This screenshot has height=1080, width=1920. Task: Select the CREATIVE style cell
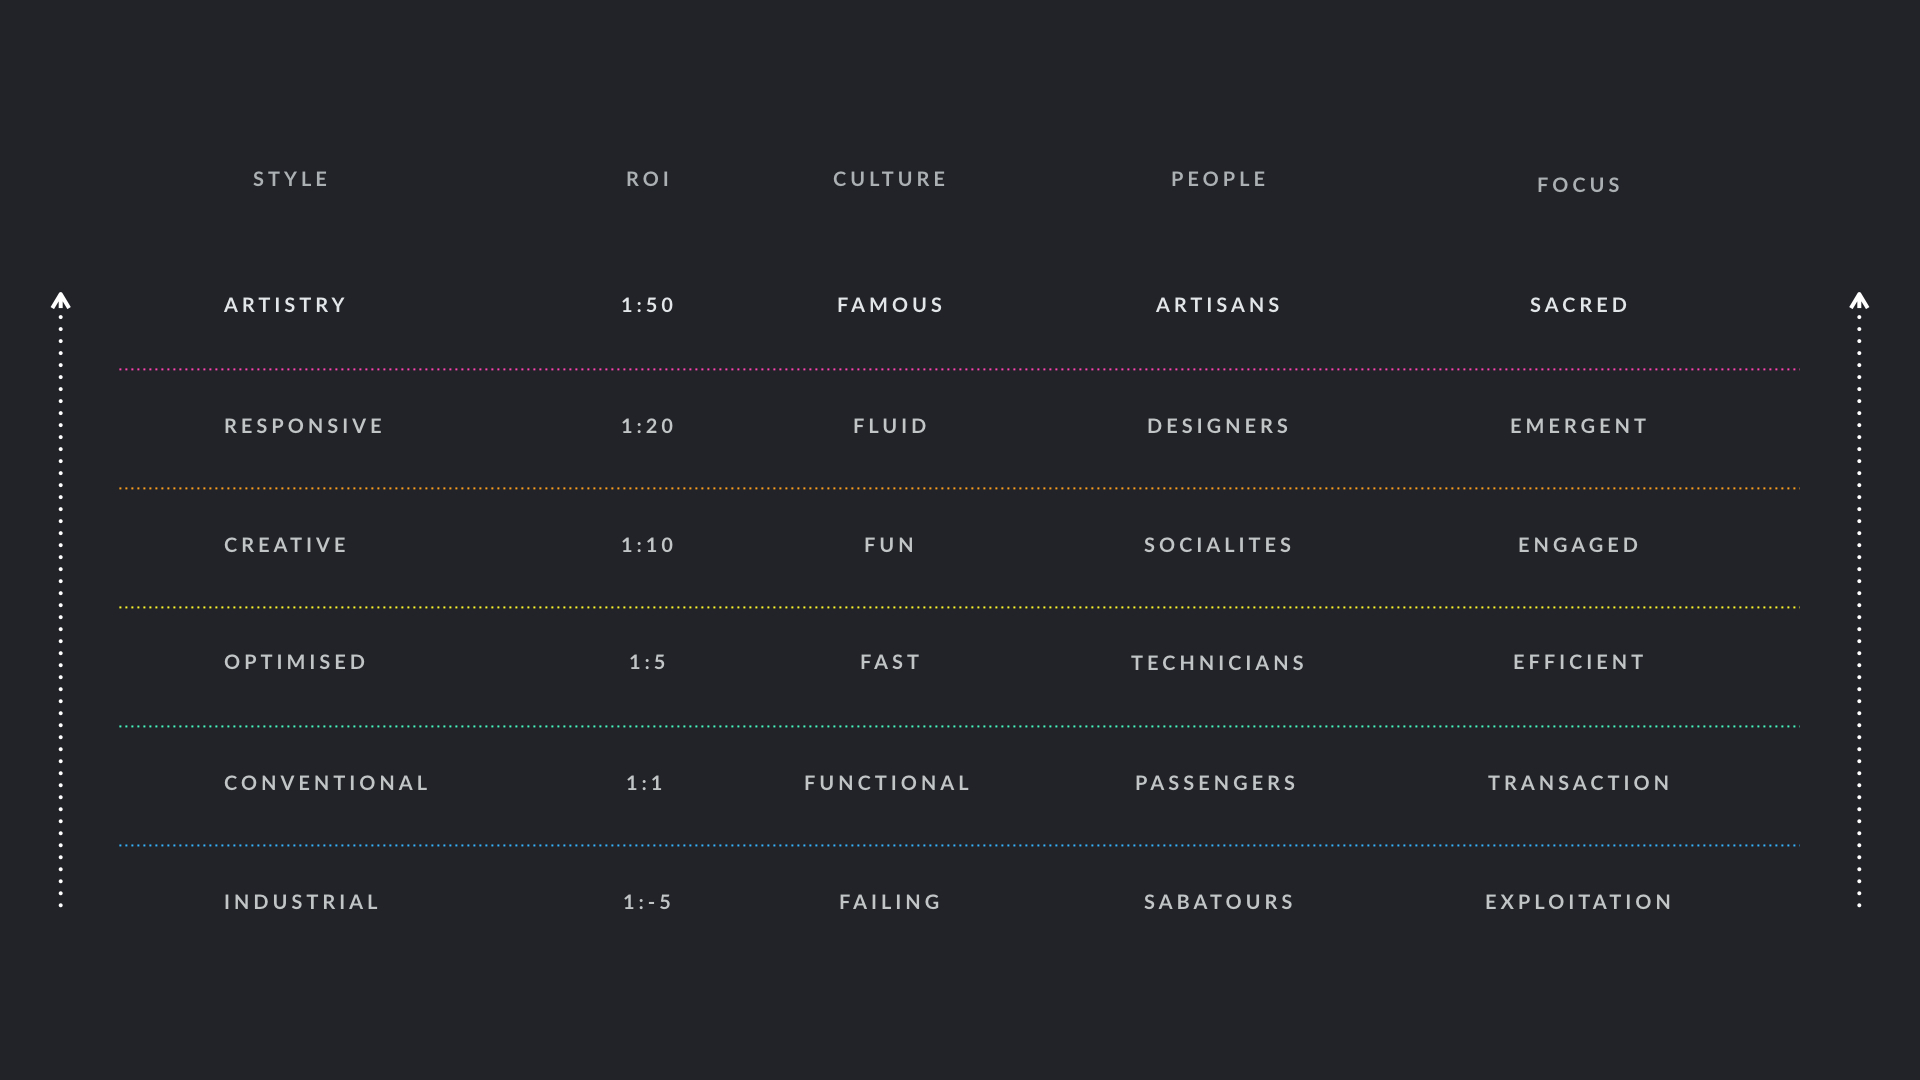tap(286, 545)
